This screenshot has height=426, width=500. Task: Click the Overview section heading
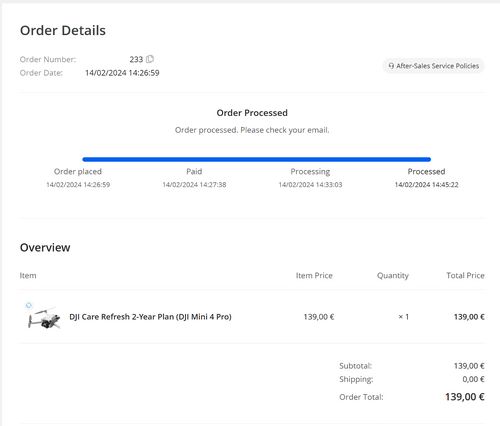pyautogui.click(x=45, y=247)
